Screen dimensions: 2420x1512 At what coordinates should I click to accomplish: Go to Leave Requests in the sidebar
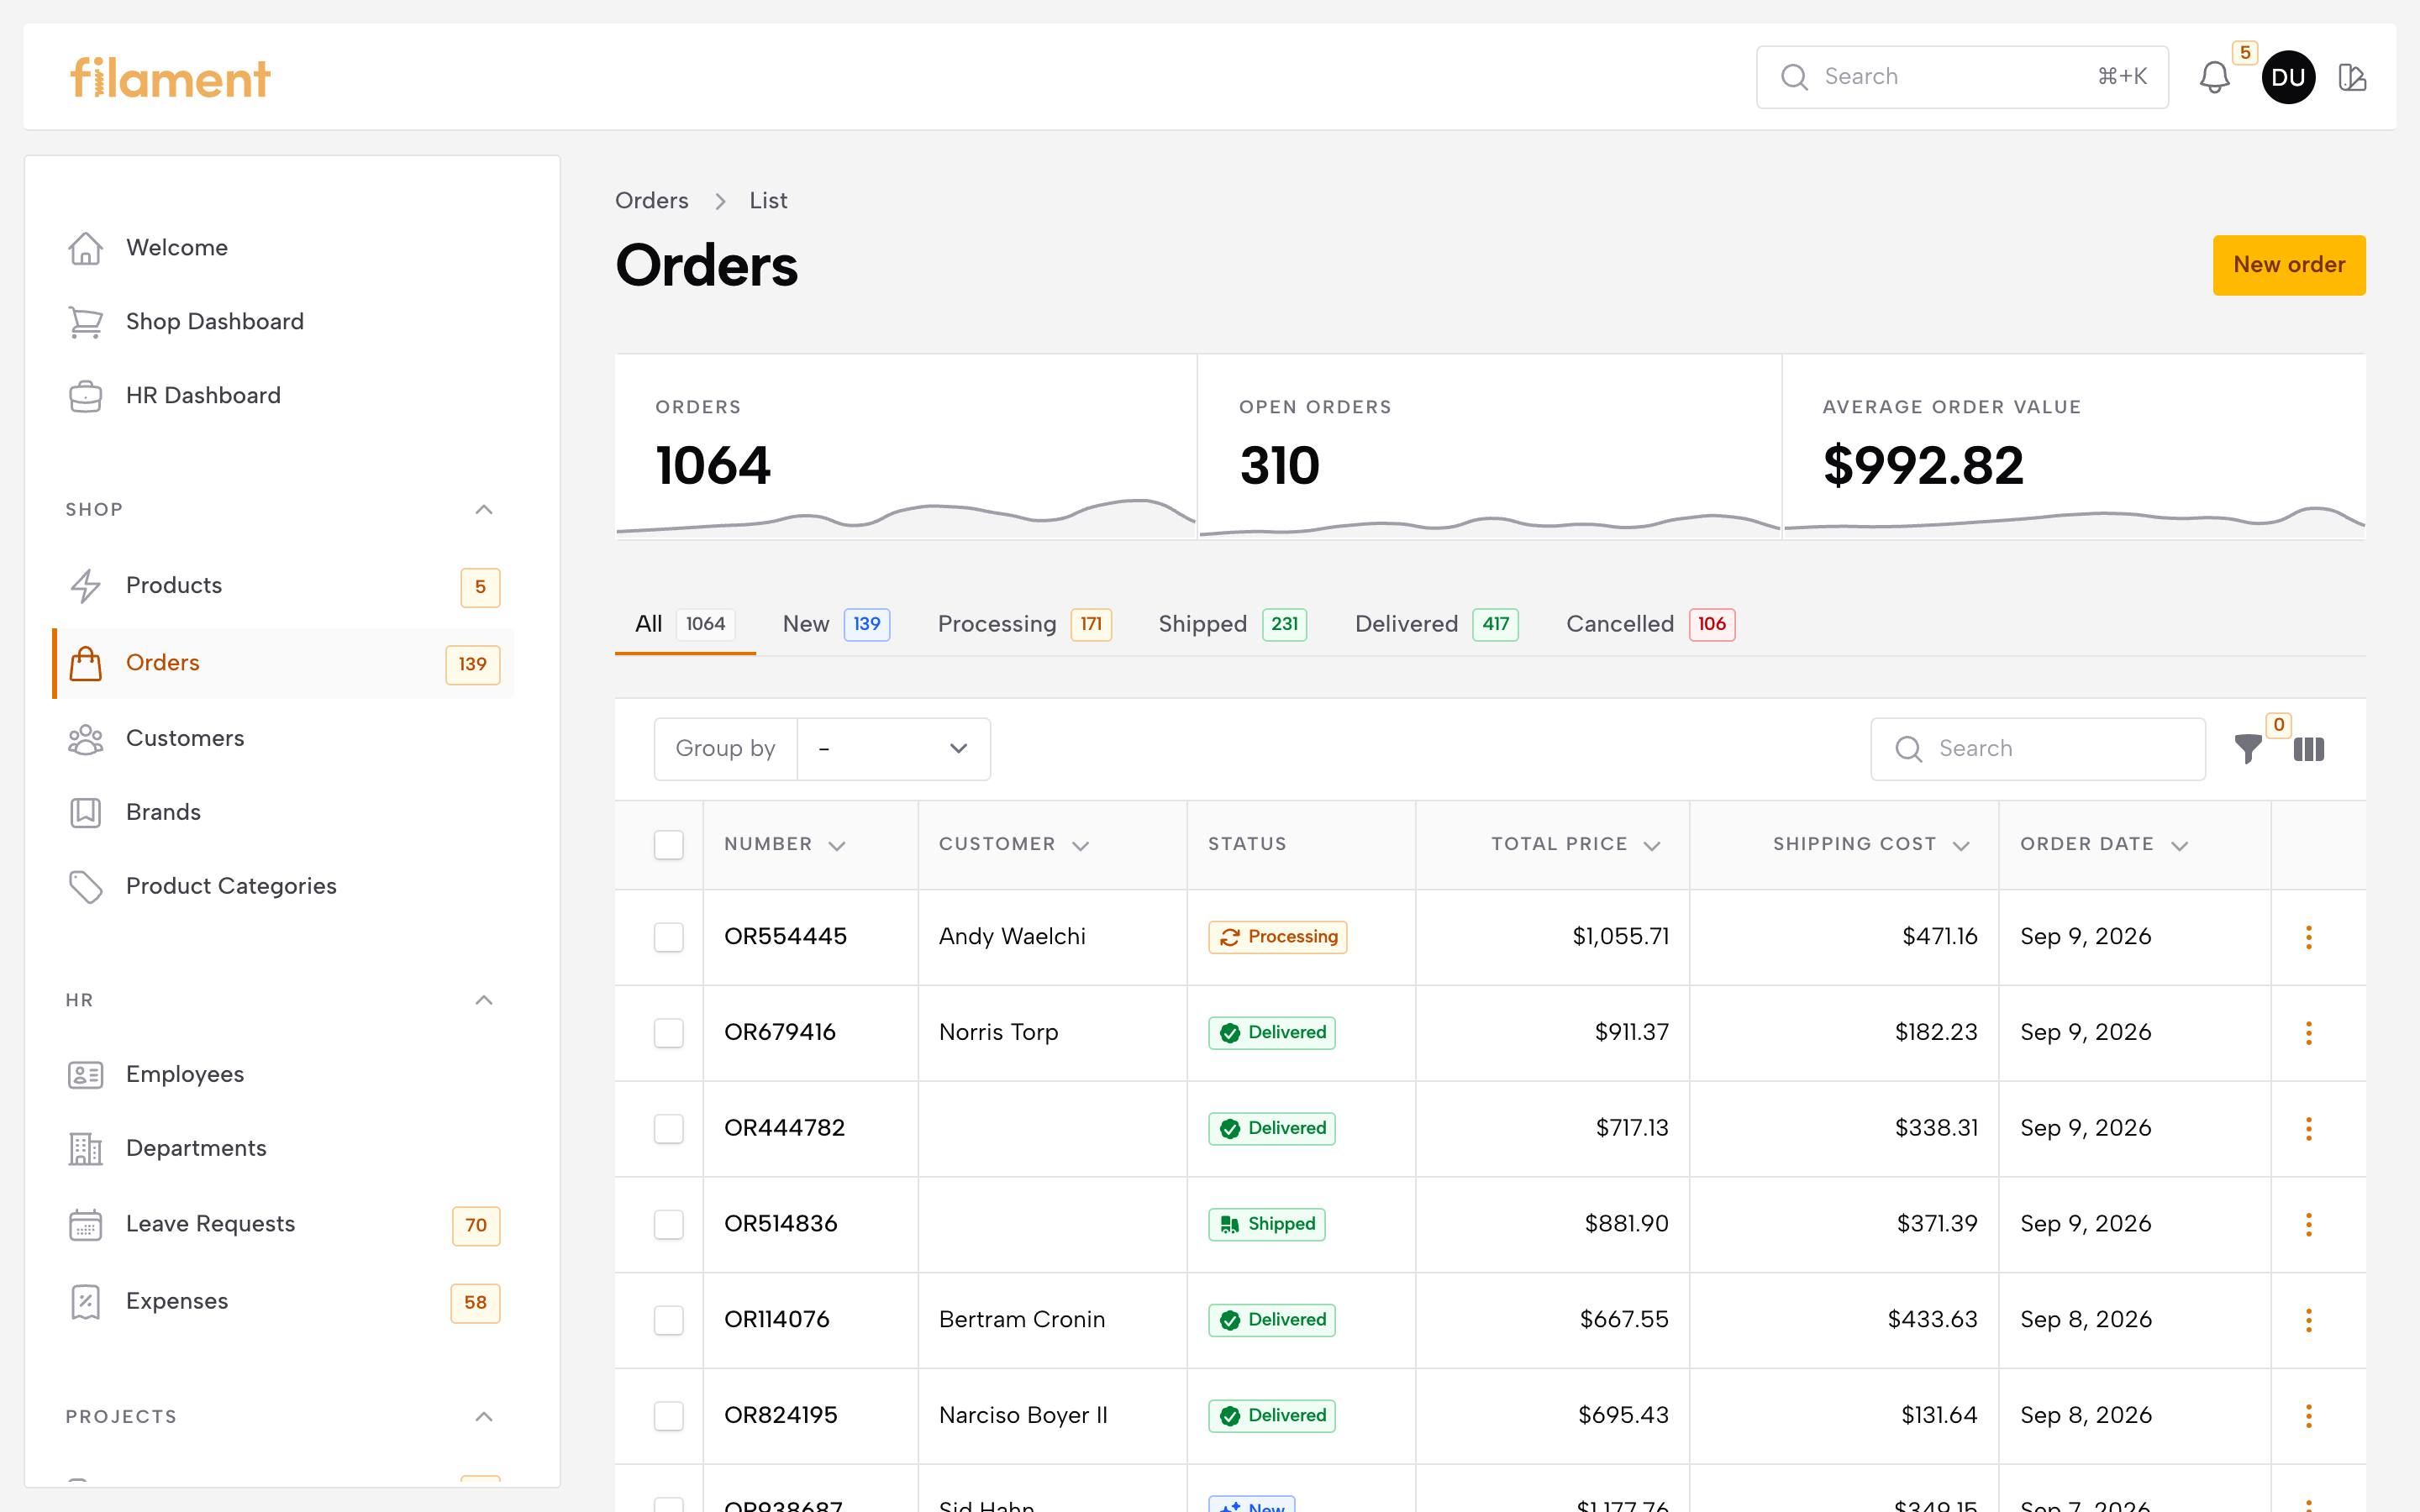(283, 1225)
